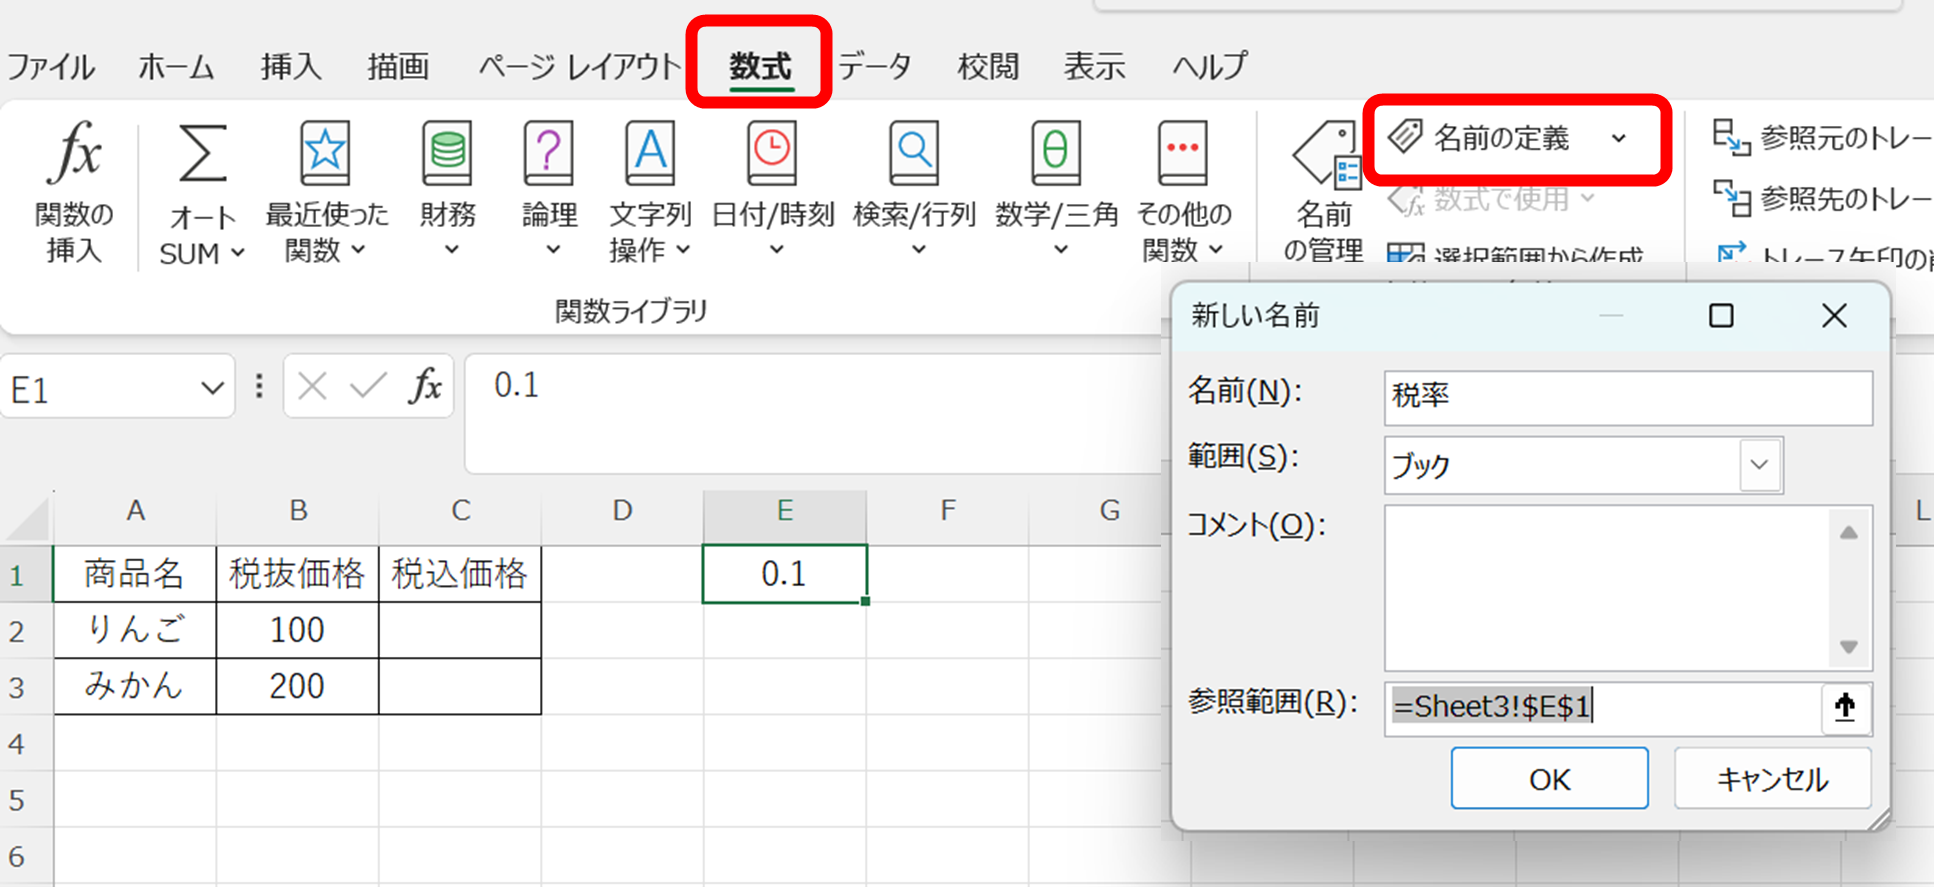Image resolution: width=1934 pixels, height=894 pixels.
Task: Open the ホーム ribbon tab
Action: [x=176, y=67]
